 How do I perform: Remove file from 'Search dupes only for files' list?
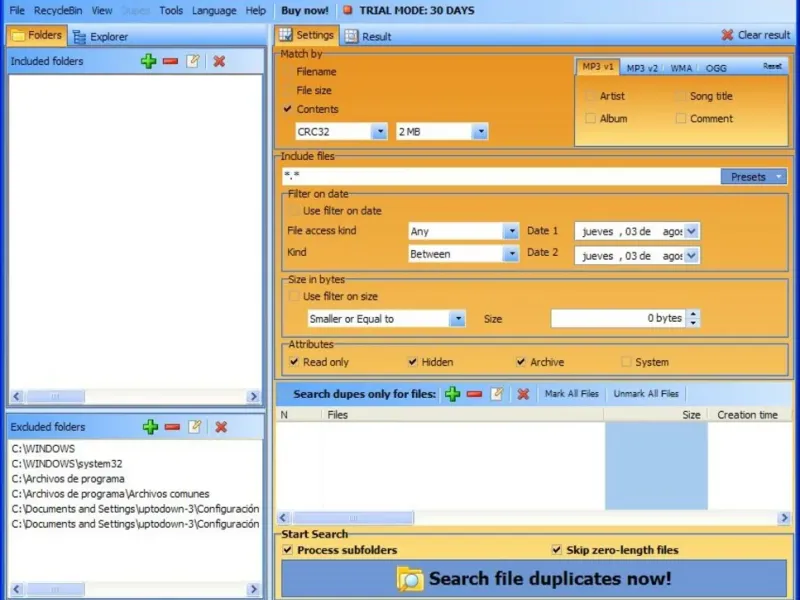tap(474, 394)
